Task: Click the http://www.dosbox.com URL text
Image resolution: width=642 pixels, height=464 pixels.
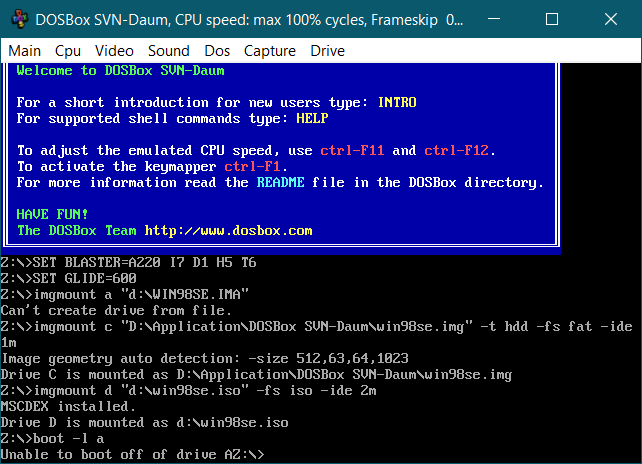Action: coord(229,231)
